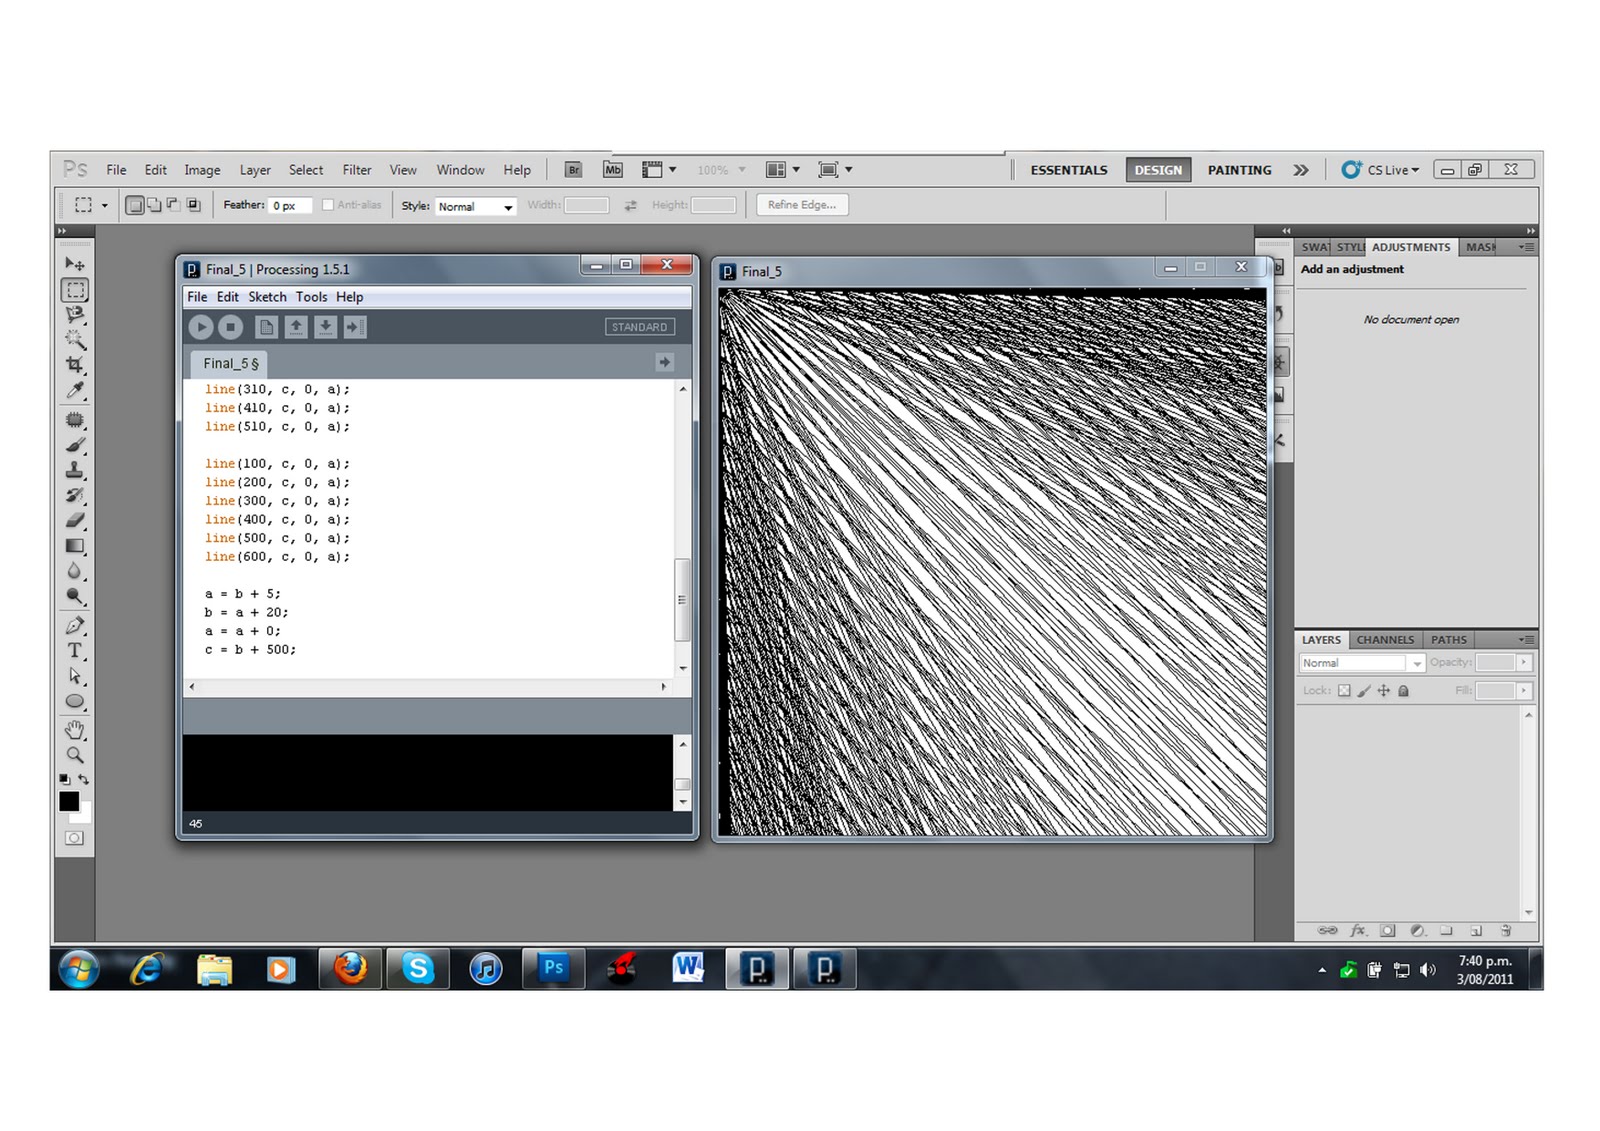Image resolution: width=1600 pixels, height=1131 pixels.
Task: Select the Gradient tool
Action: [75, 546]
